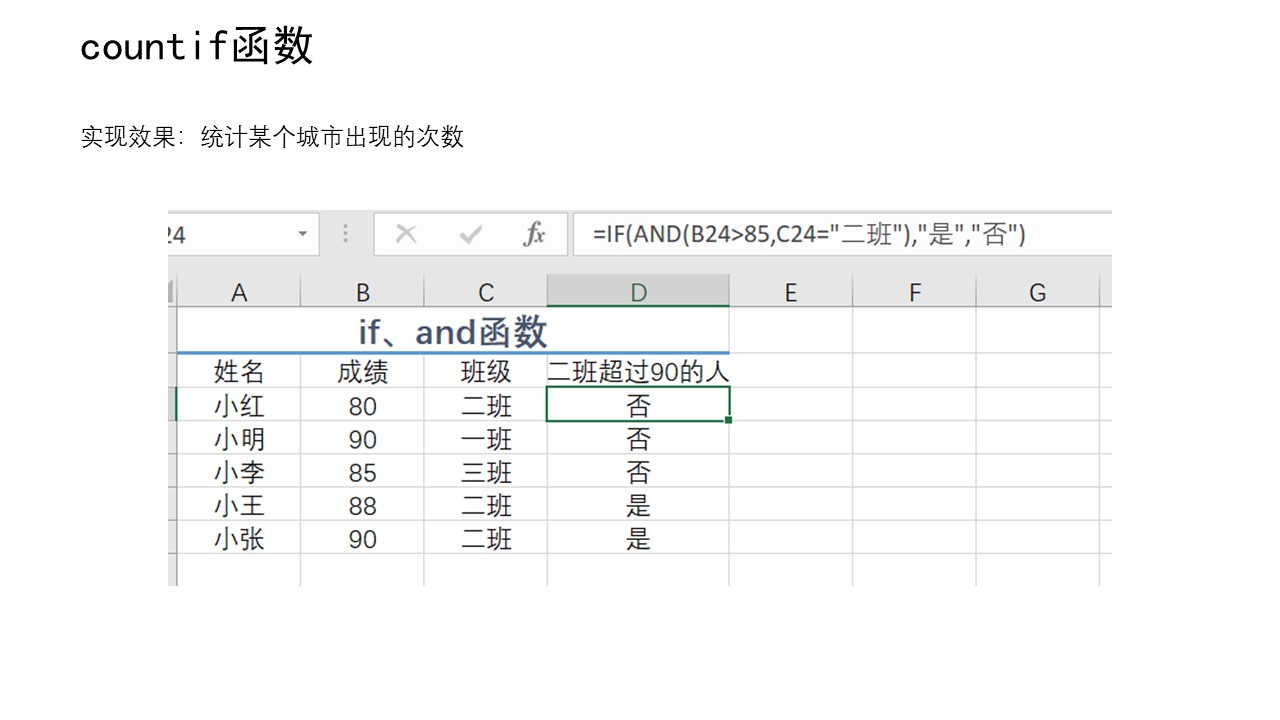Click the formula bar input with IF(AND formula
The height and width of the screenshot is (720, 1280).
tap(842, 235)
